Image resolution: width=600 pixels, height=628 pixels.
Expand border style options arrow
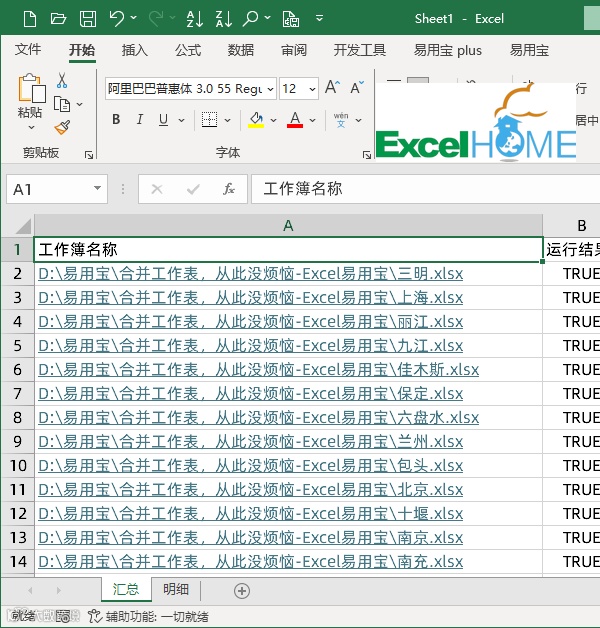coord(228,120)
